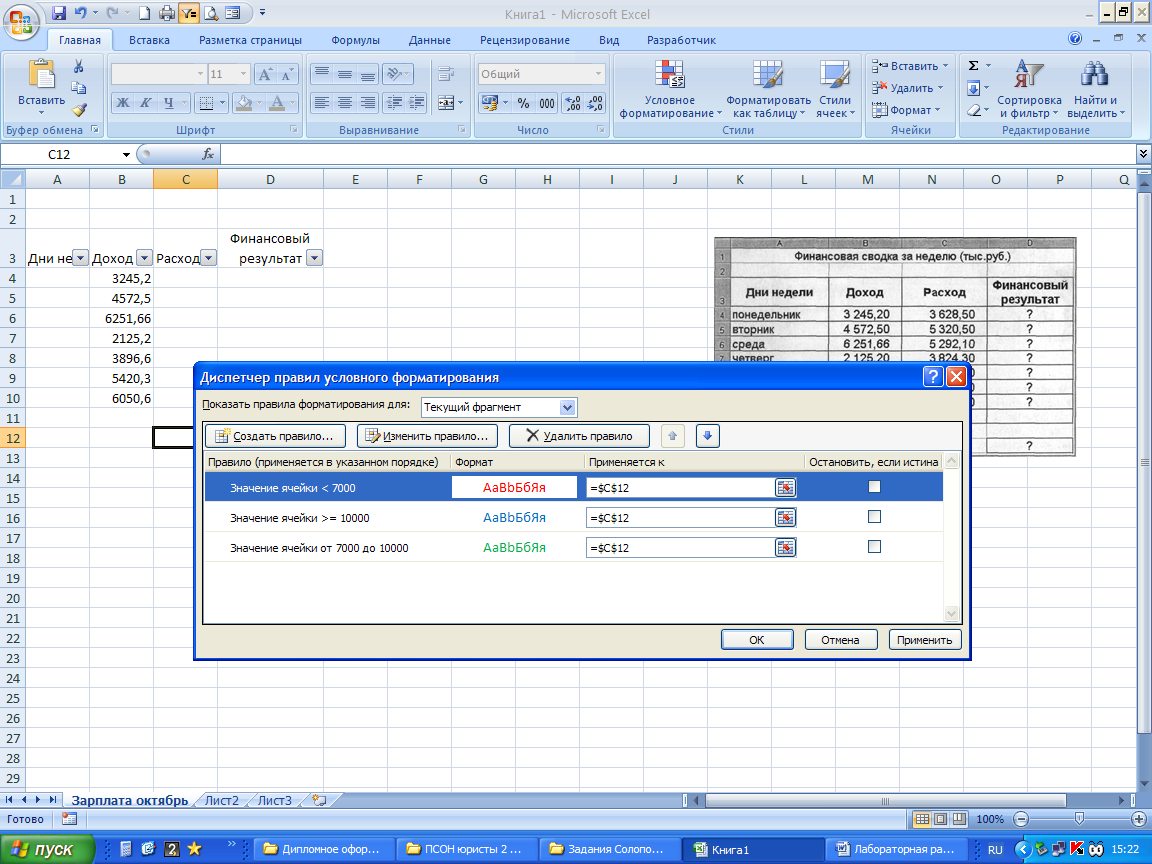Check Stop if True for rule >= 10000
The image size is (1152, 864).
(874, 516)
